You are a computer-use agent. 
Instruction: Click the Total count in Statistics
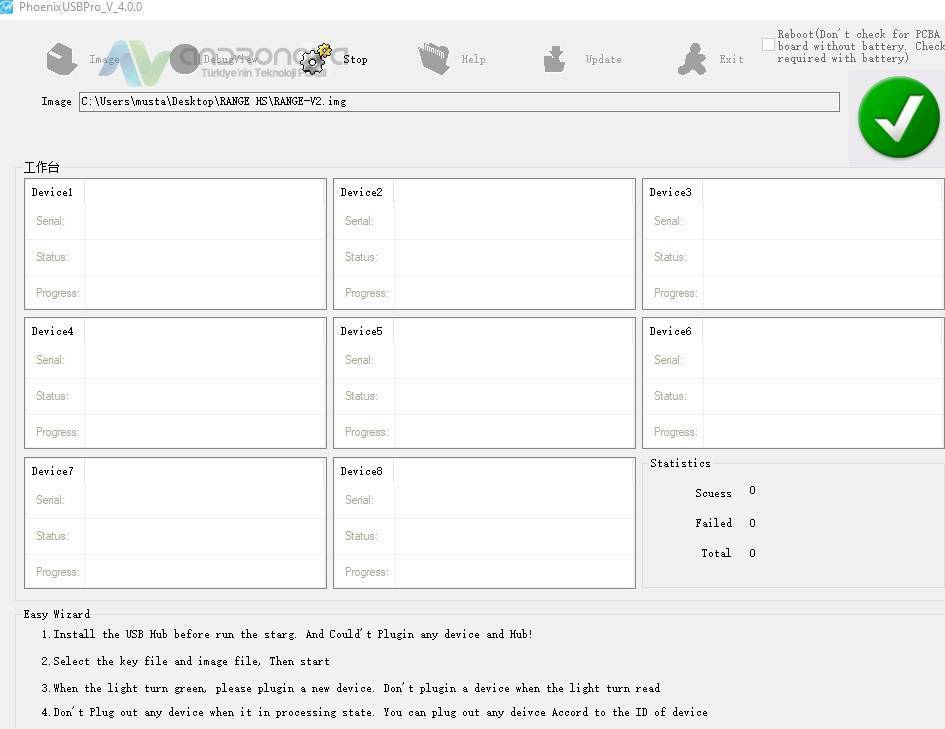coord(752,553)
